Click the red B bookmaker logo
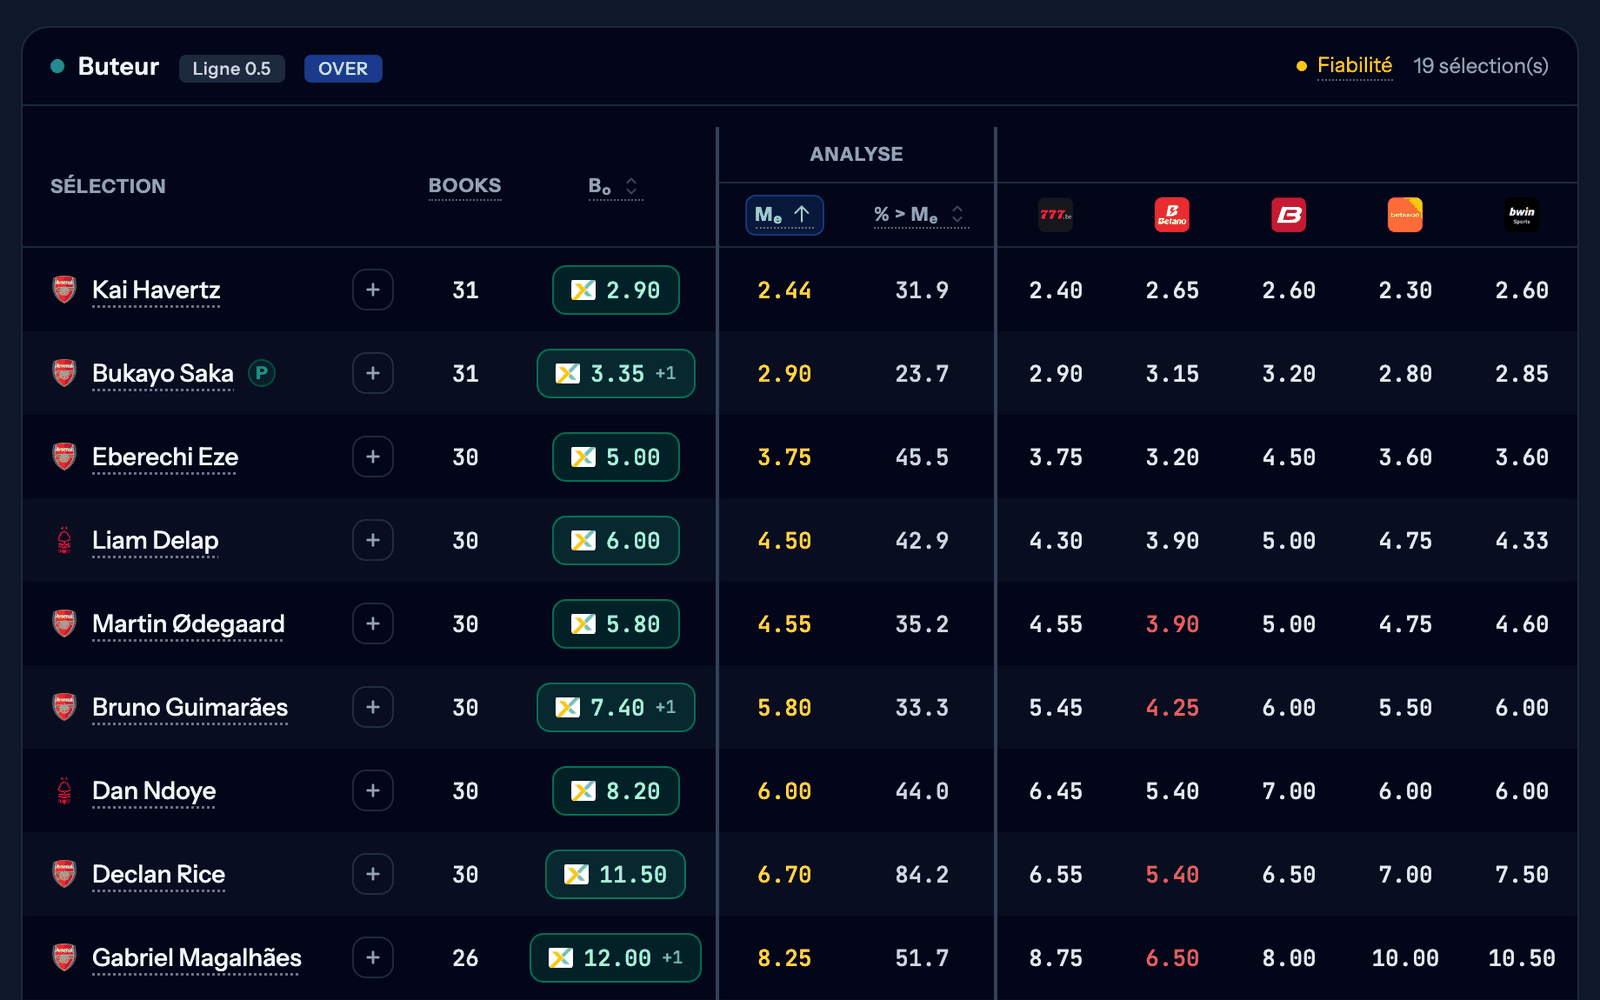This screenshot has height=1000, width=1600. pyautogui.click(x=1288, y=214)
